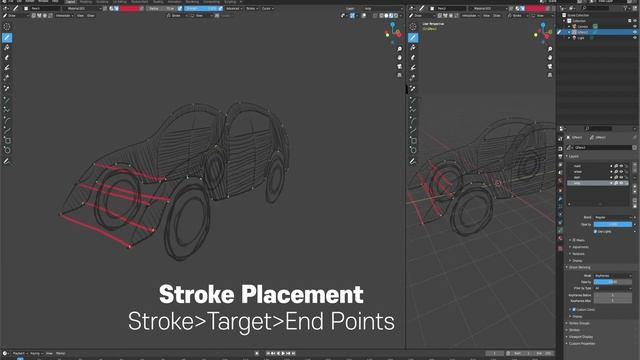Select the Arc tool in left viewport
640x360 pixels.
(7, 120)
